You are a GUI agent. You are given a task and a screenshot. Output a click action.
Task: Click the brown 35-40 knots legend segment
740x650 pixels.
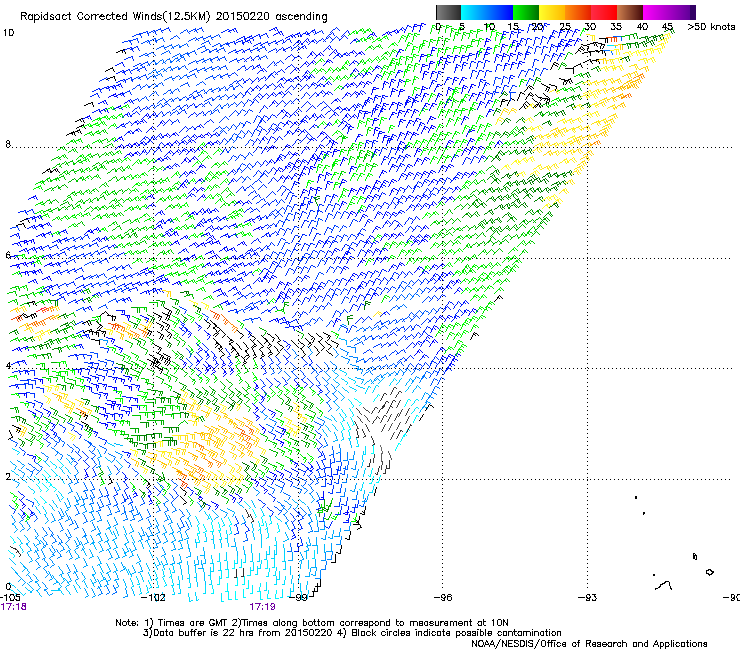630,12
